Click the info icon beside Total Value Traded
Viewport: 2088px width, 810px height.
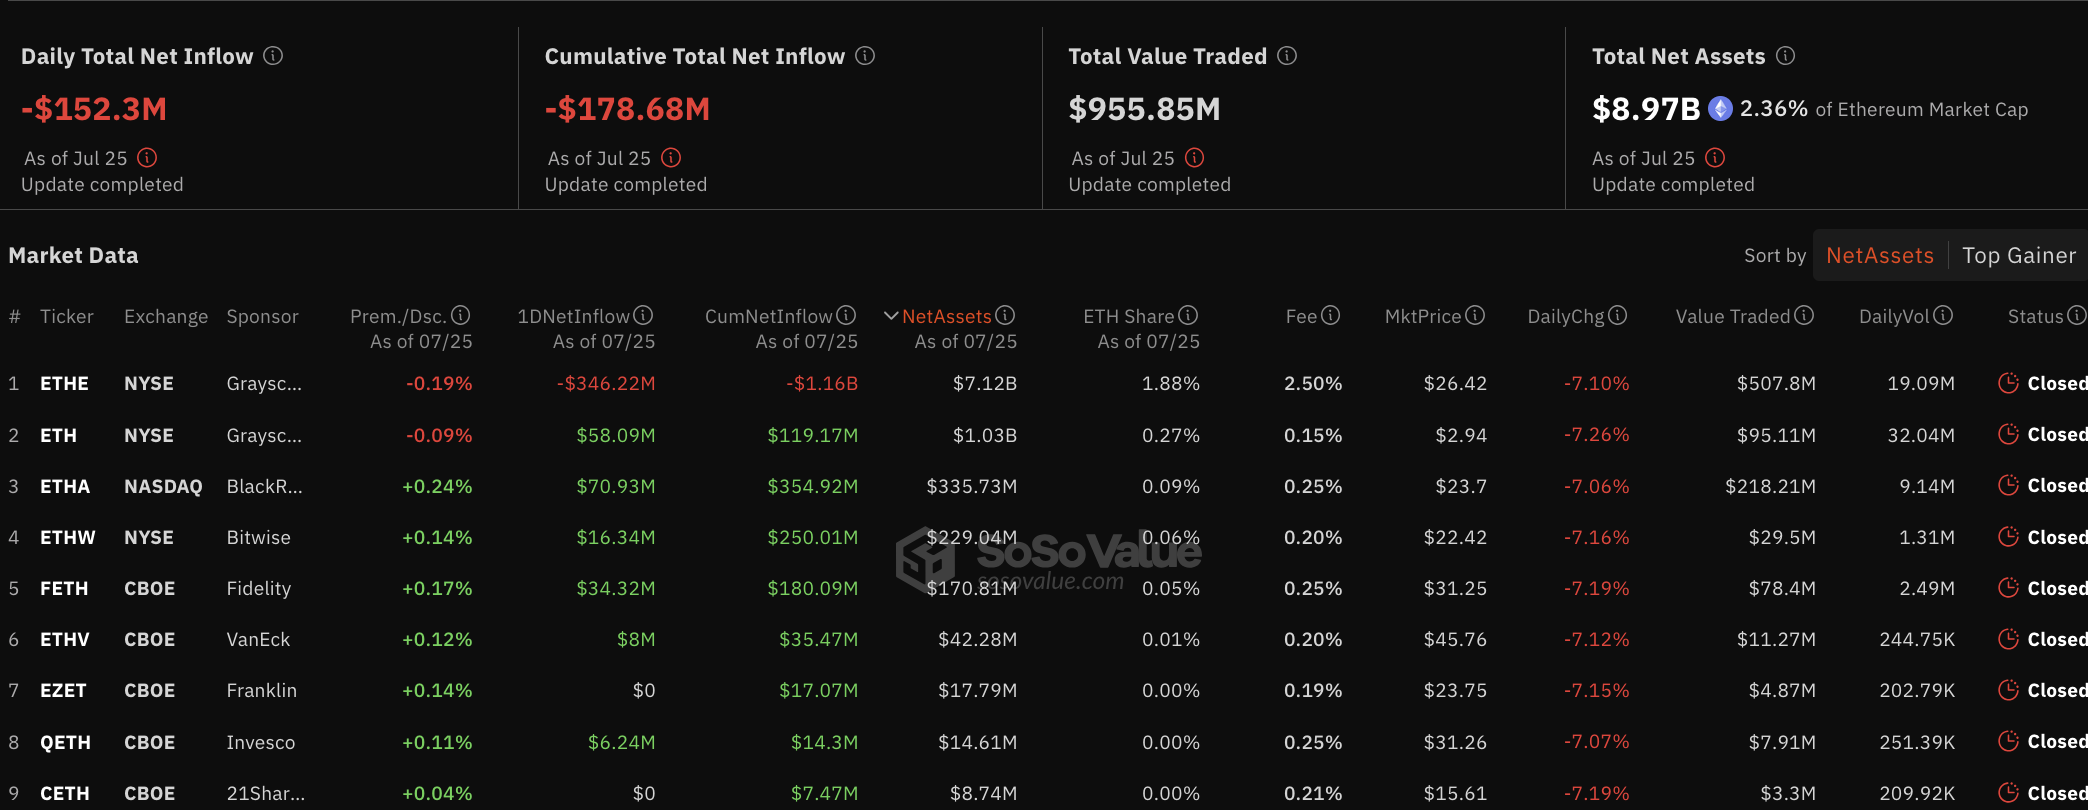pos(1287,56)
